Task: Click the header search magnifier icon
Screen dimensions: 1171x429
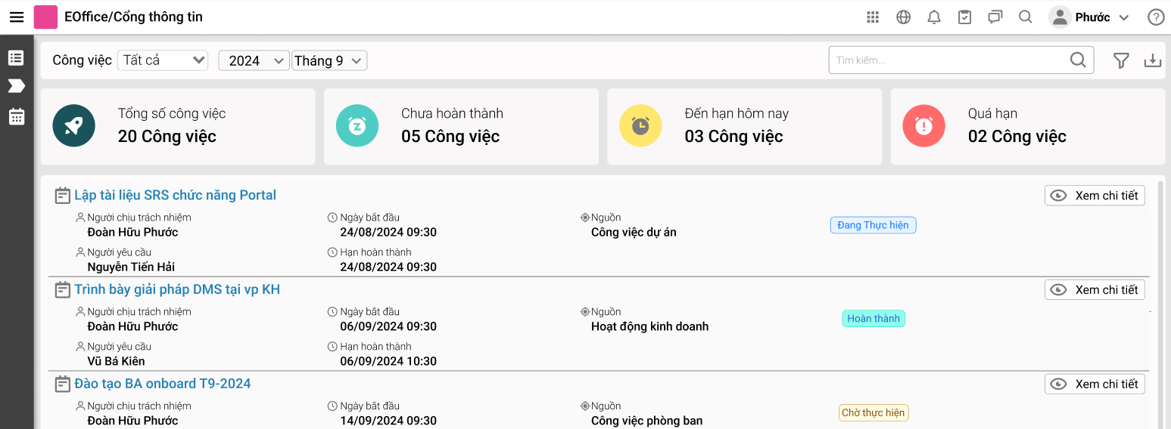Action: [1025, 17]
